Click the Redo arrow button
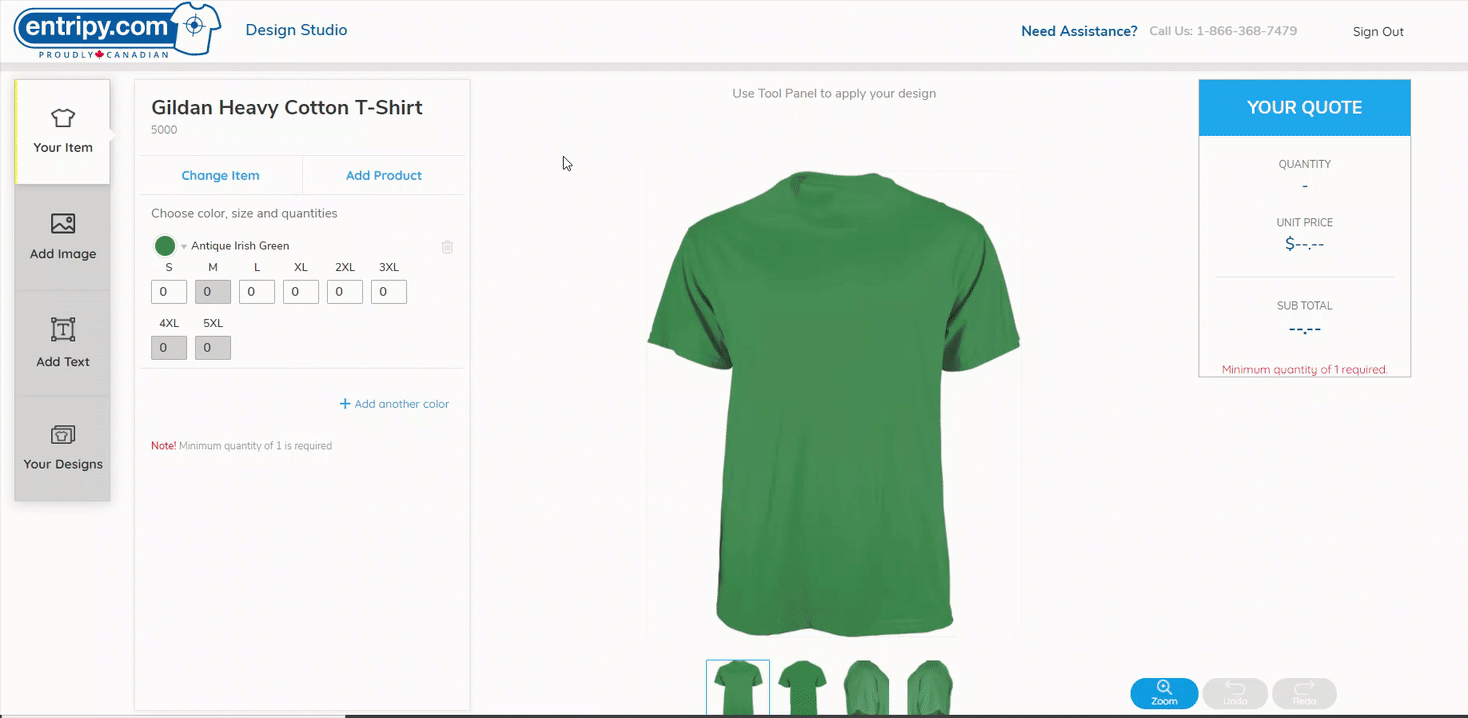The width and height of the screenshot is (1468, 718). 1304,693
